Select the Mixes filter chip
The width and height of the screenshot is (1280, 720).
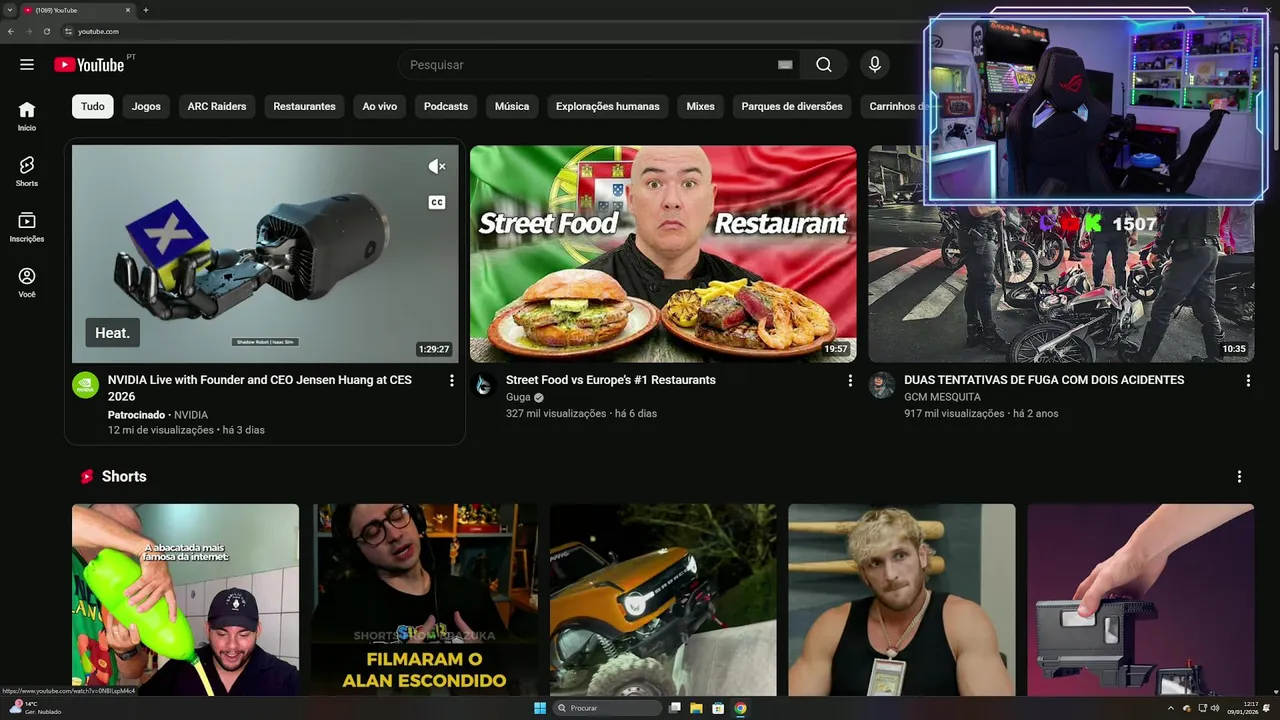[x=701, y=106]
